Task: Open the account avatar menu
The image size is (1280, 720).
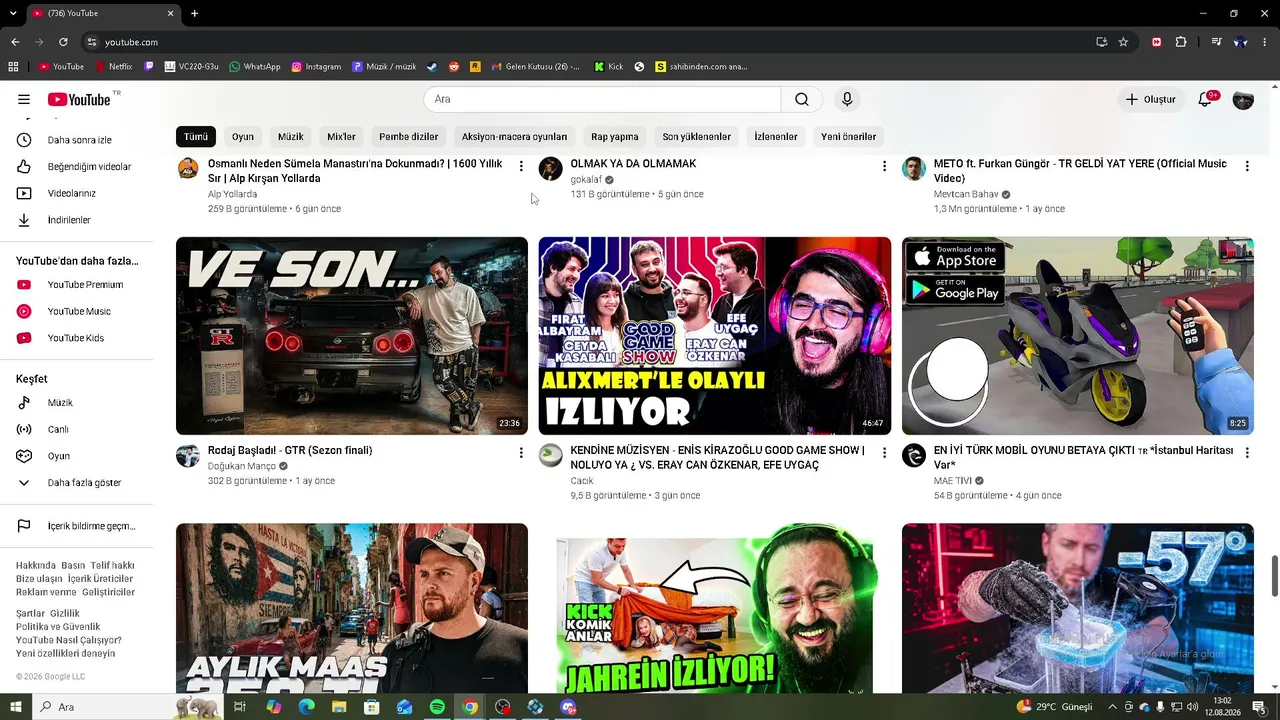Action: coord(1243,99)
